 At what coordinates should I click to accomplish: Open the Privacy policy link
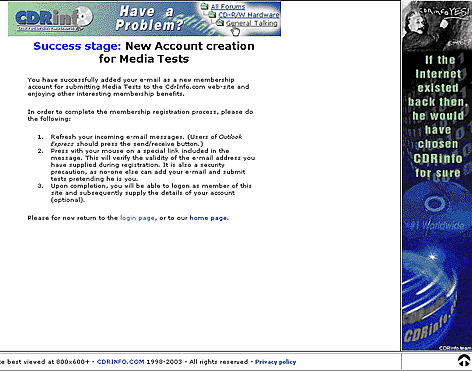click(x=275, y=362)
